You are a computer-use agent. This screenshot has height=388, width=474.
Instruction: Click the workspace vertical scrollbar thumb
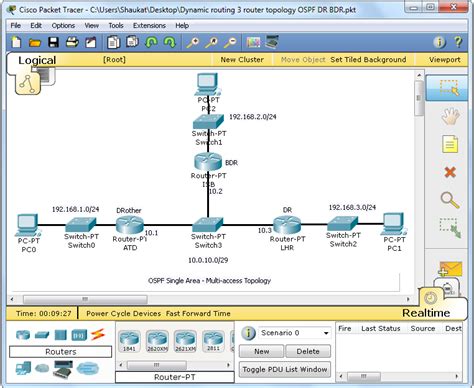[419, 97]
